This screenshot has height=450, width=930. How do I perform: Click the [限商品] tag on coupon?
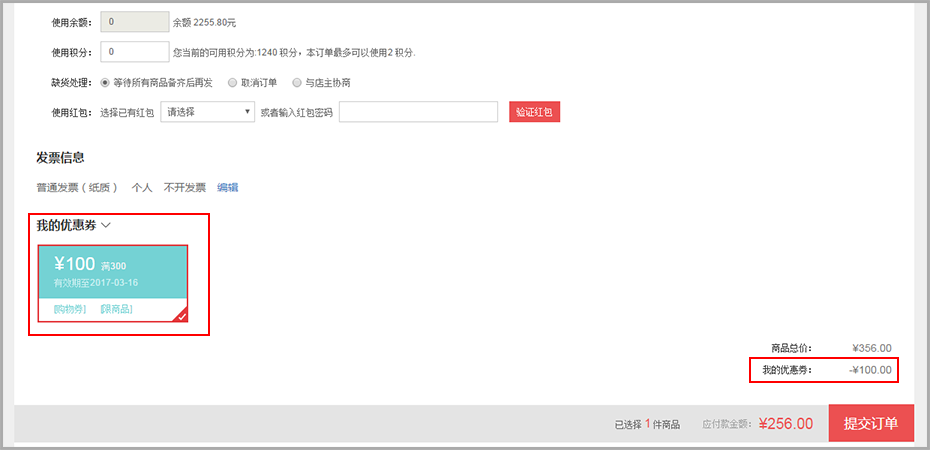[116, 309]
